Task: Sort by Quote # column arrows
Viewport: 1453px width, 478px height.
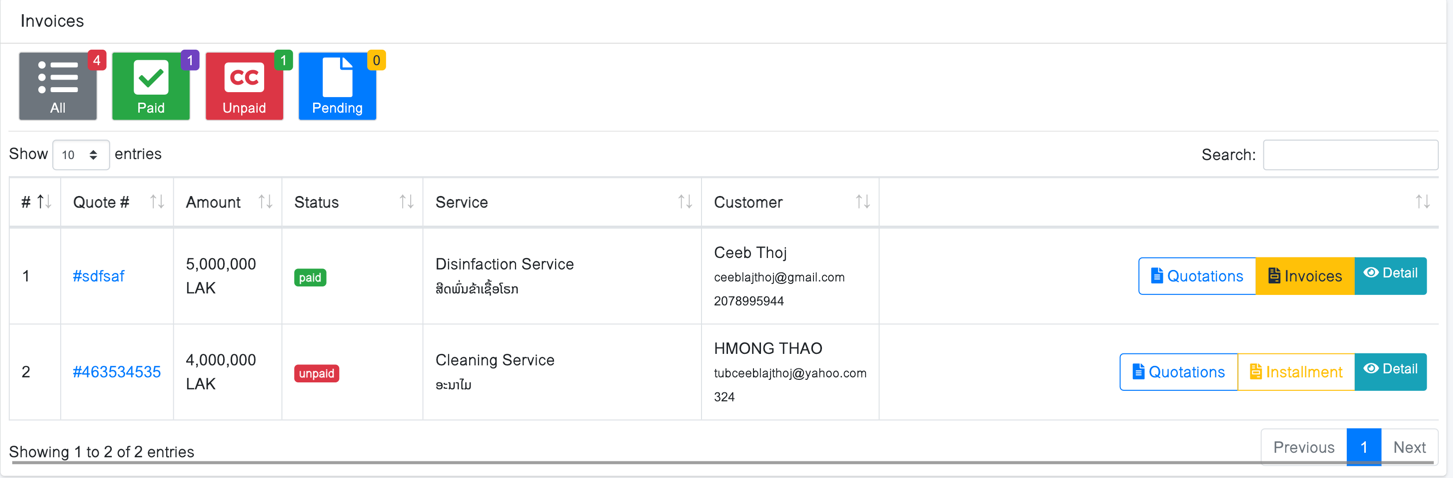Action: [x=157, y=202]
